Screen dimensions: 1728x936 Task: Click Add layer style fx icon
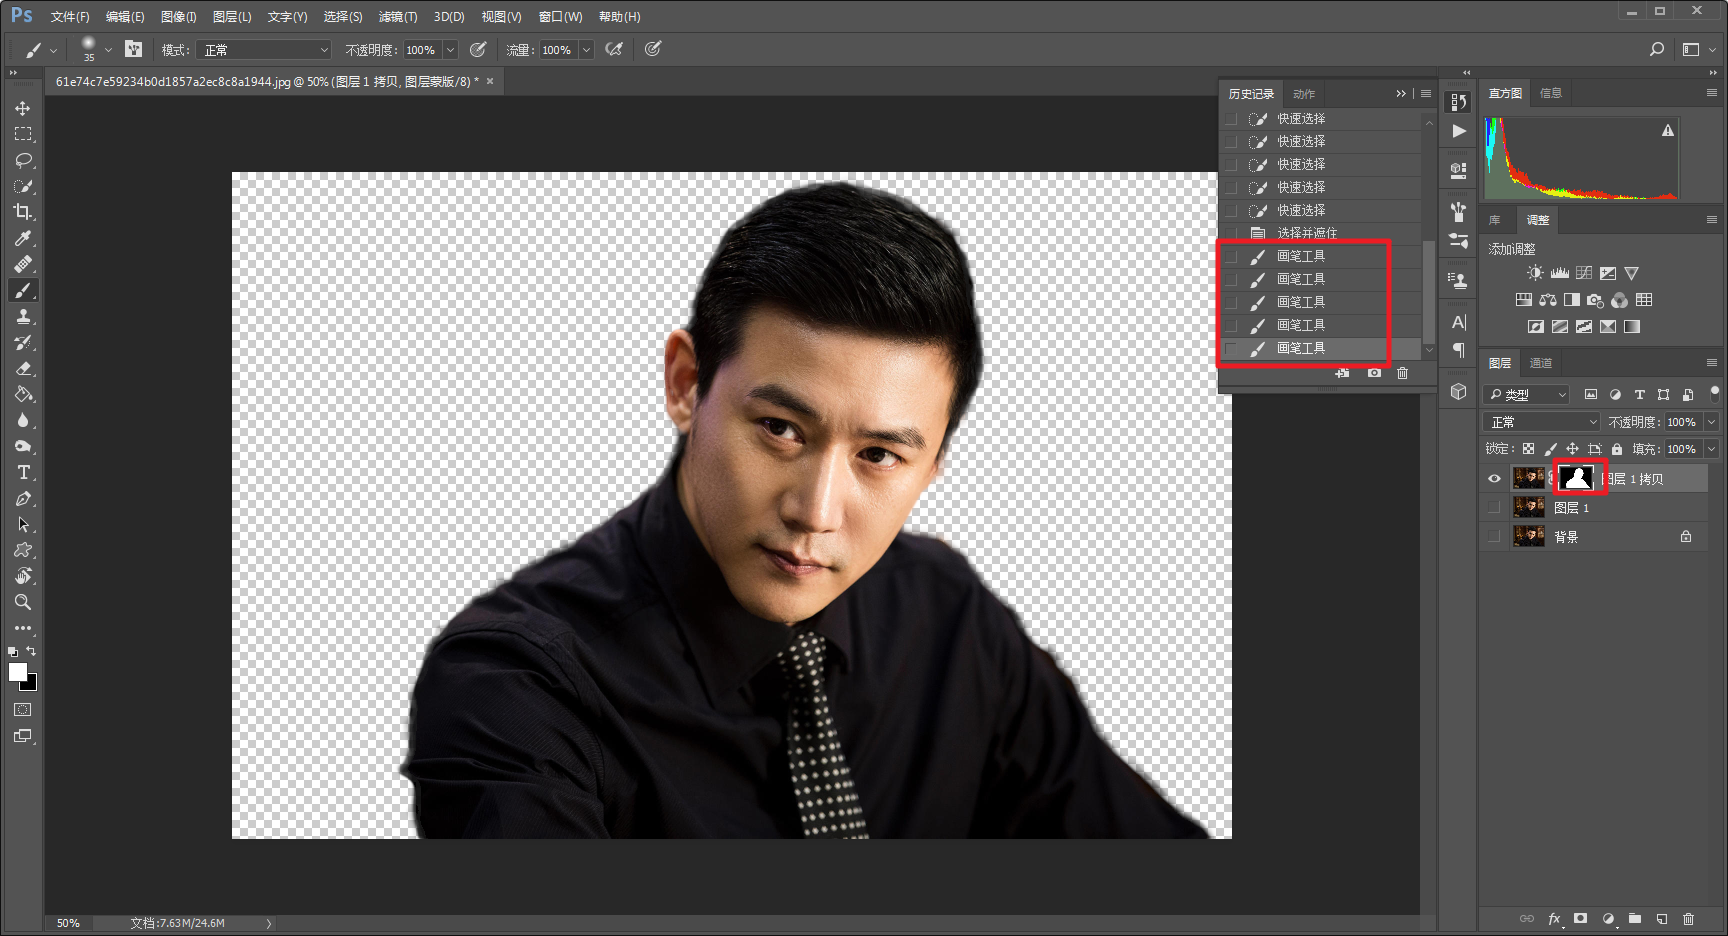[1554, 918]
